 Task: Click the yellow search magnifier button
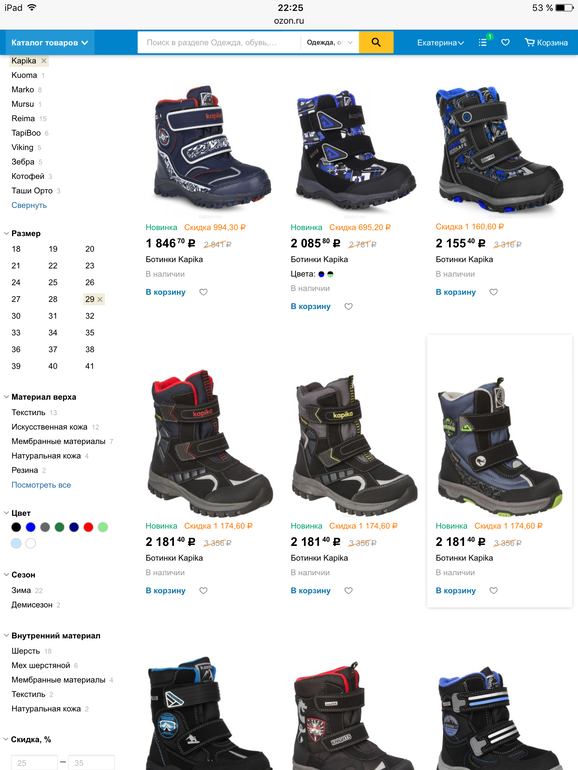tap(376, 42)
